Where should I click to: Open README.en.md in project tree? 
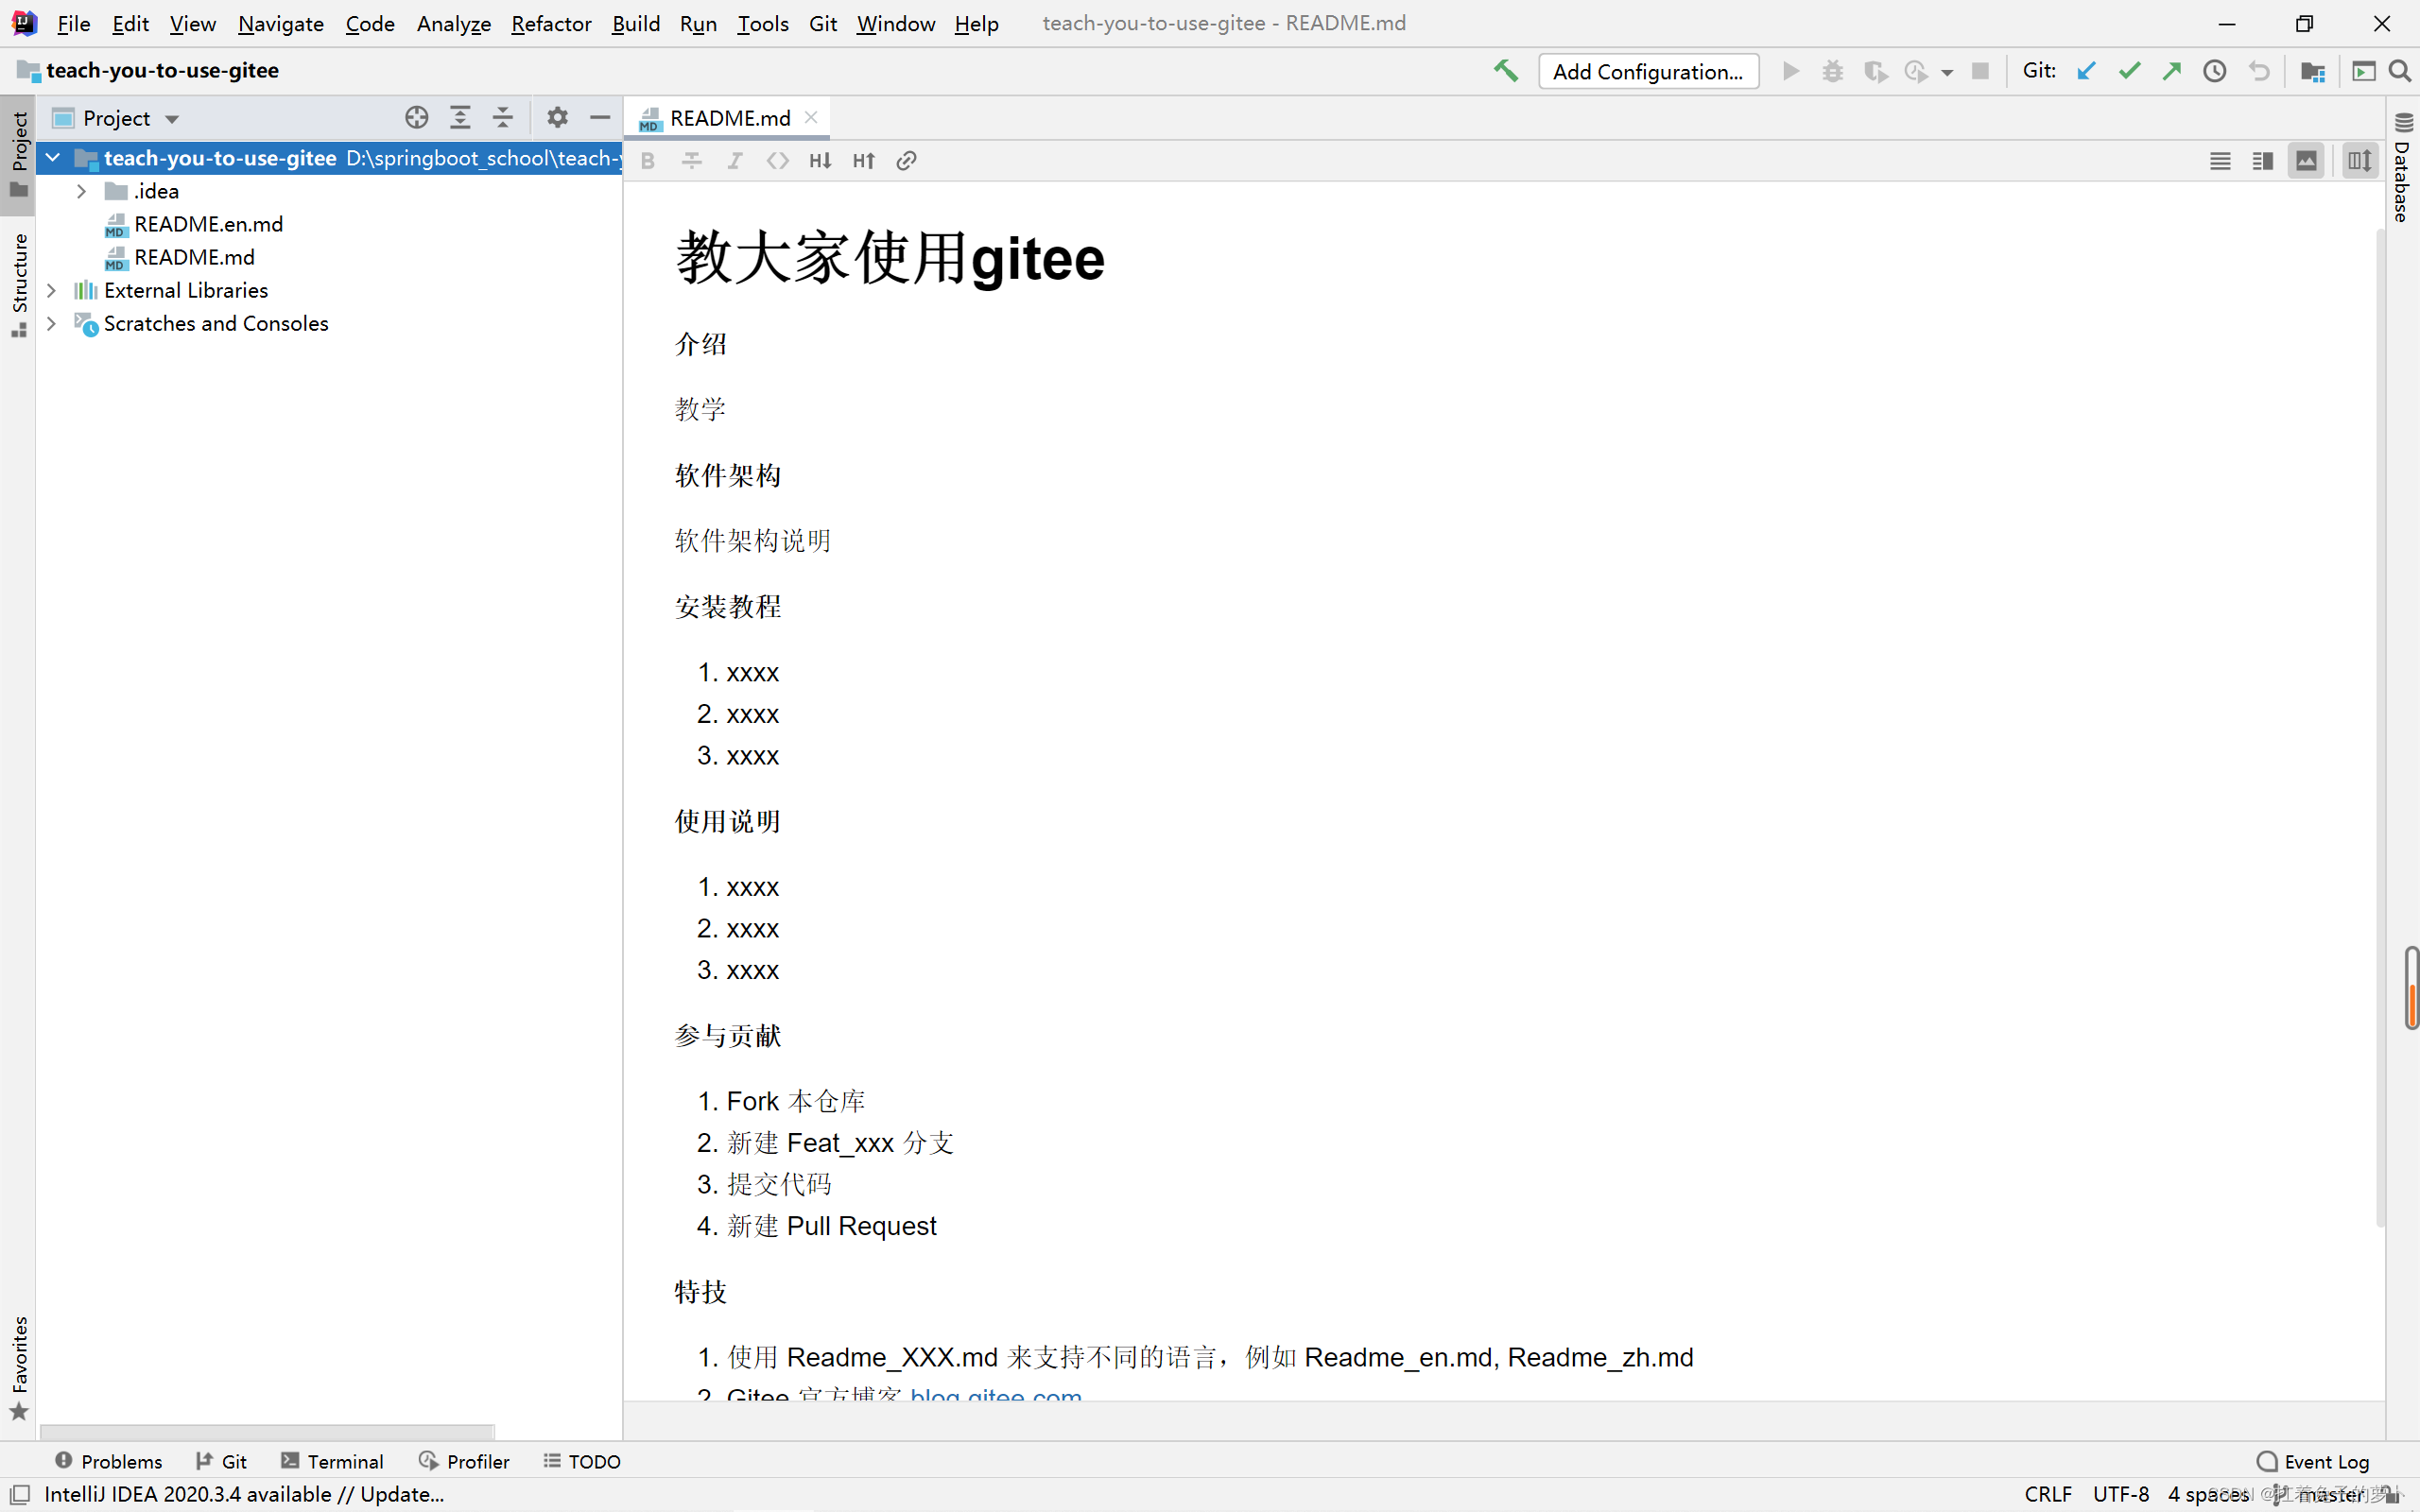[208, 224]
